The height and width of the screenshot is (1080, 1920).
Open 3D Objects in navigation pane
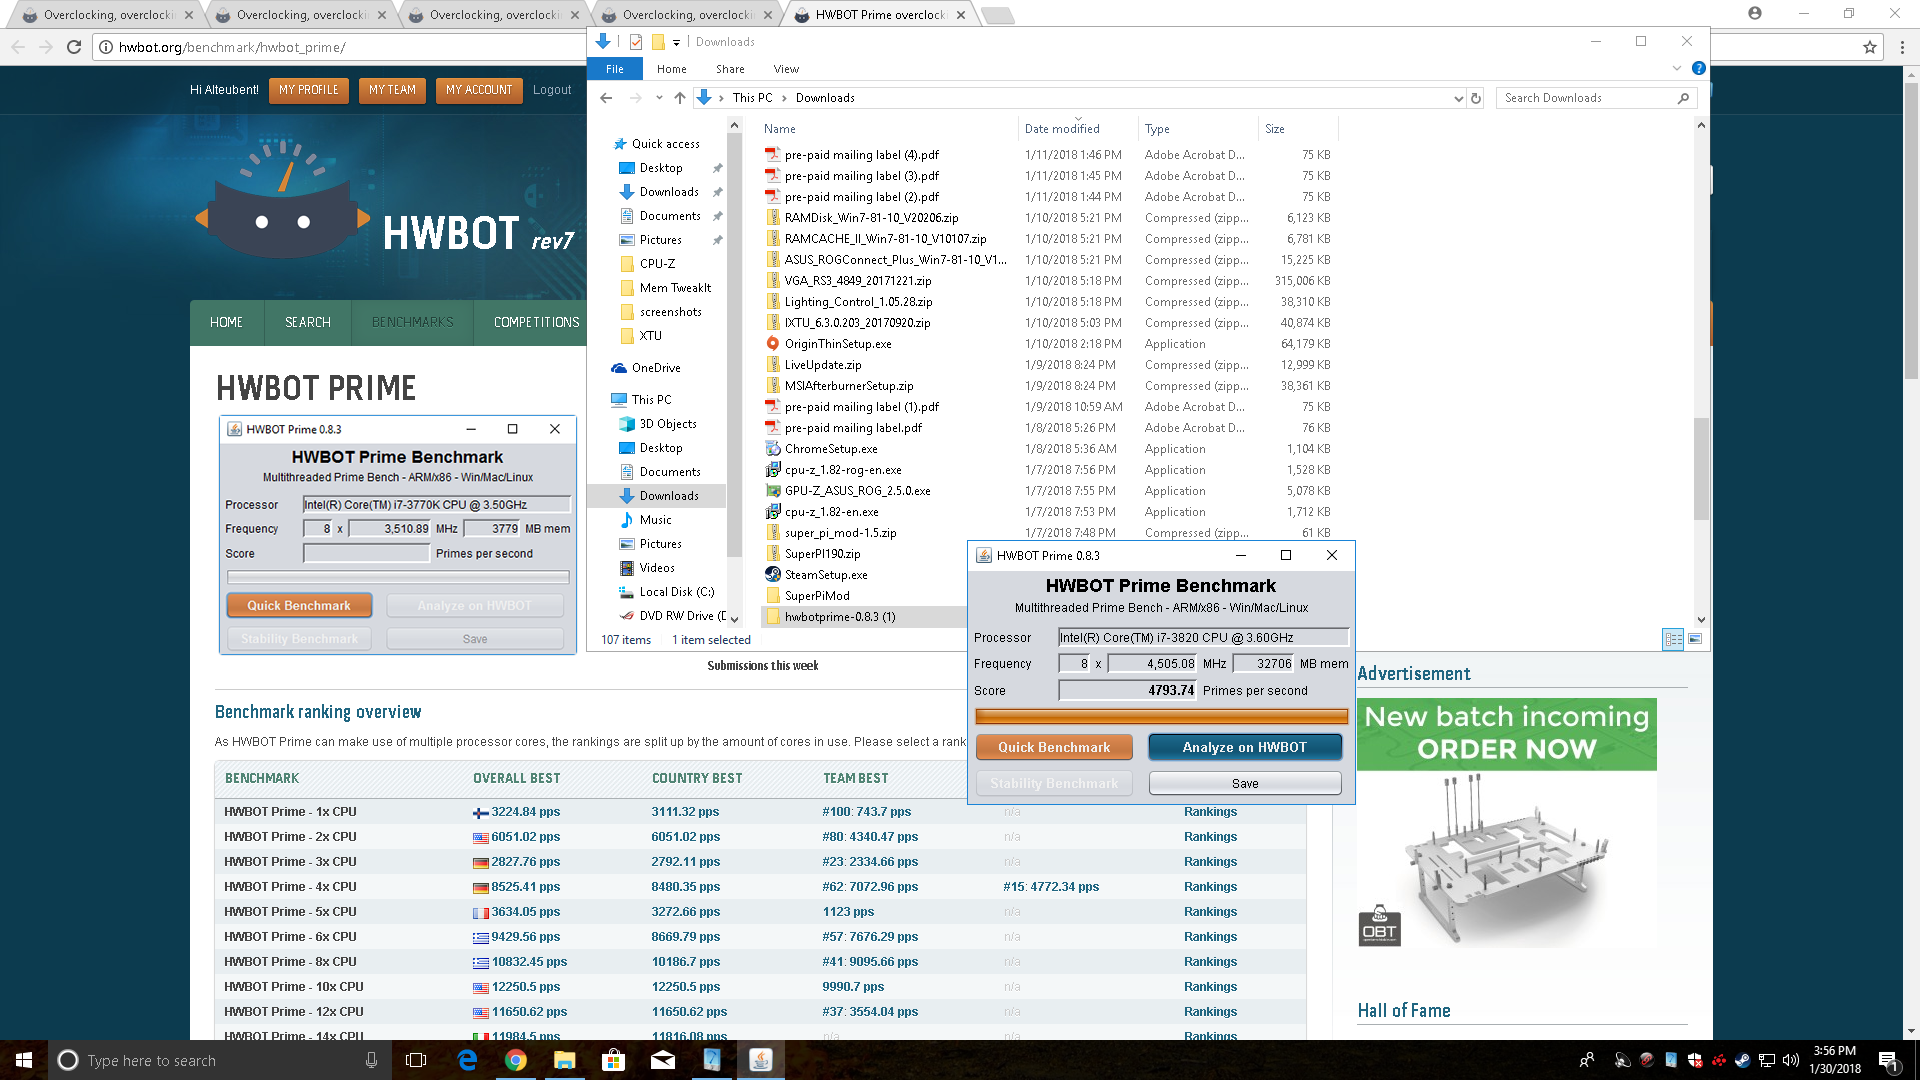pyautogui.click(x=667, y=424)
